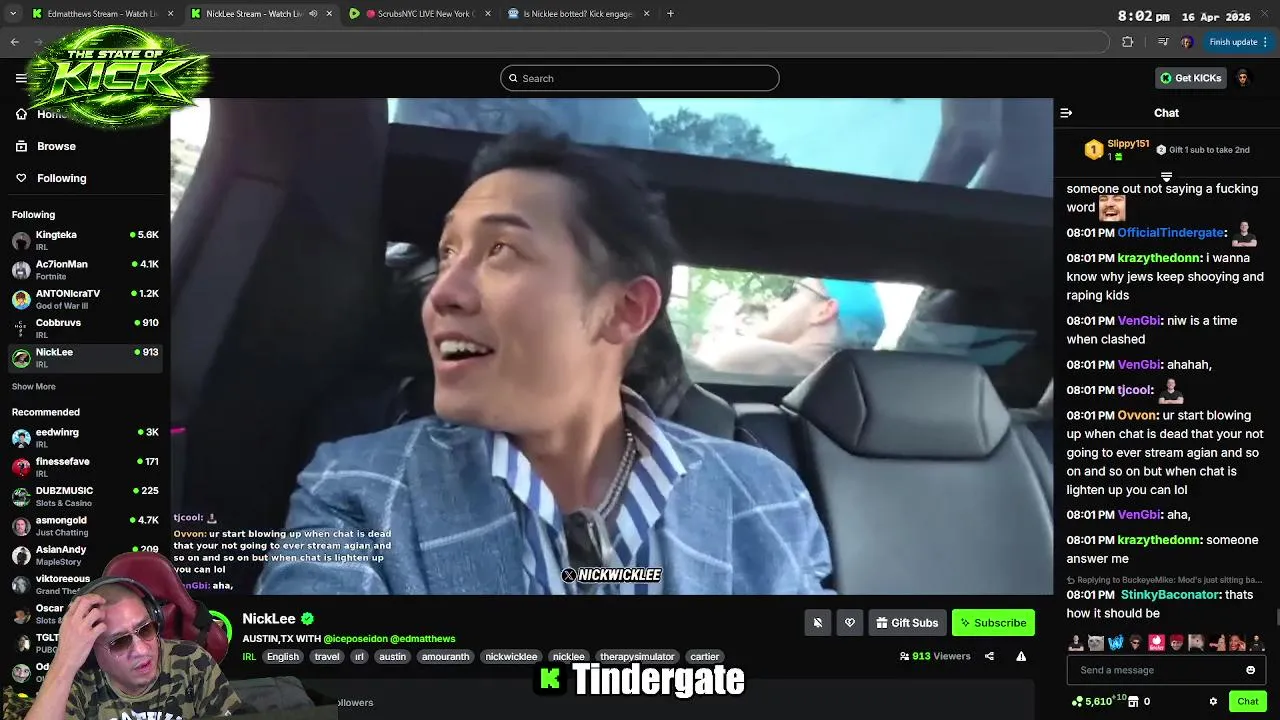Screen dimensions: 1280x720
Task: Open the Following heart link
Action: [51, 178]
